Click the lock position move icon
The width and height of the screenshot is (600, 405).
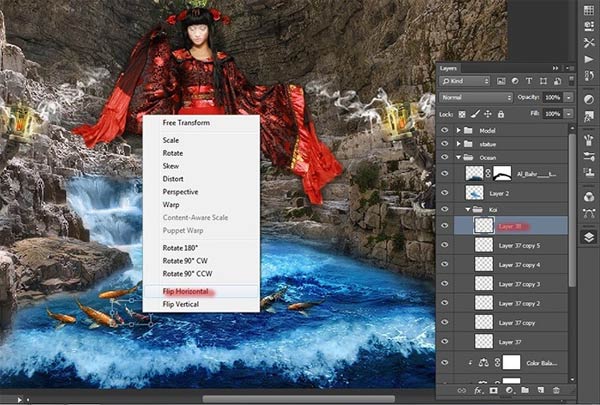[488, 114]
